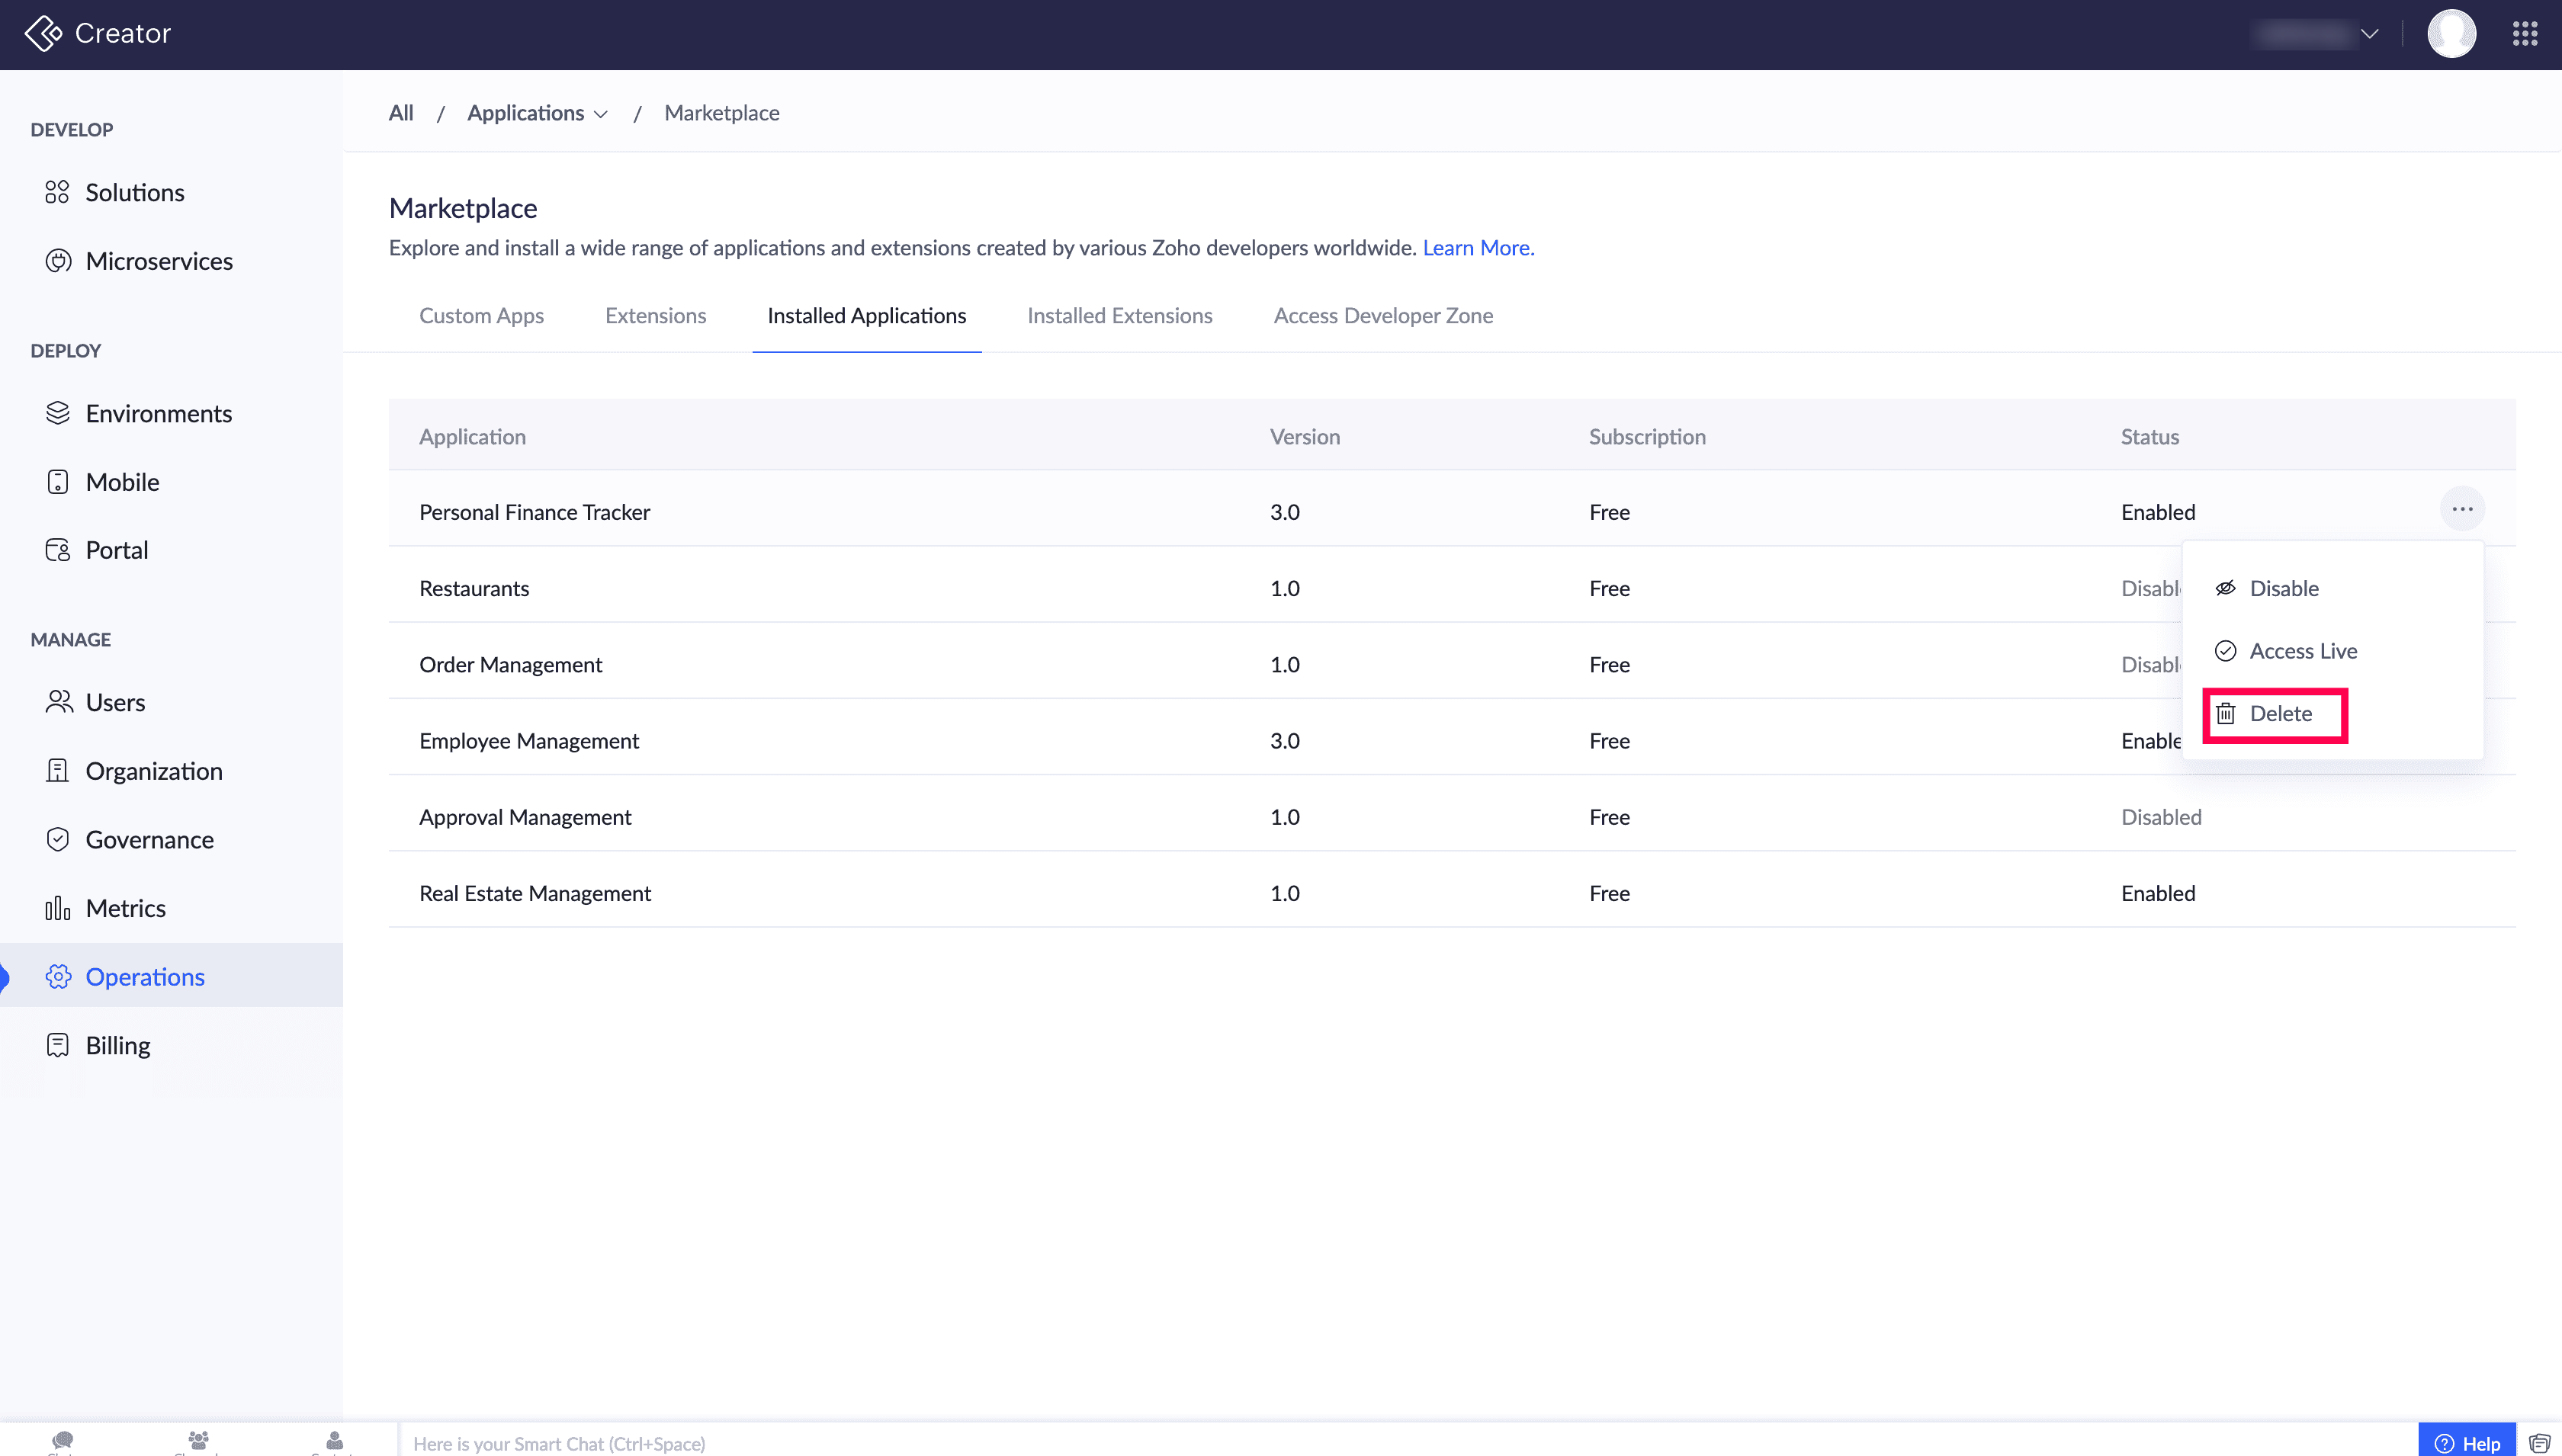
Task: Open the Solutions section icon
Action: (x=57, y=192)
